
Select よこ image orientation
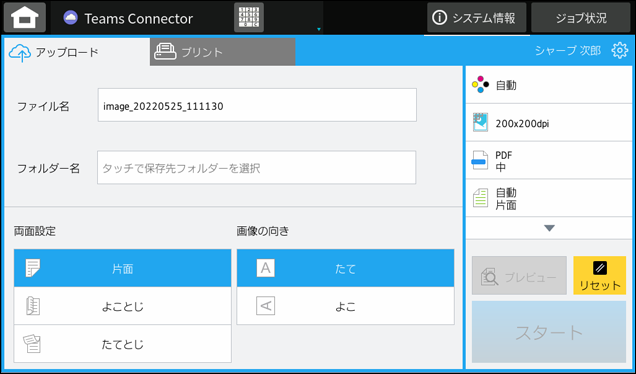coord(346,306)
